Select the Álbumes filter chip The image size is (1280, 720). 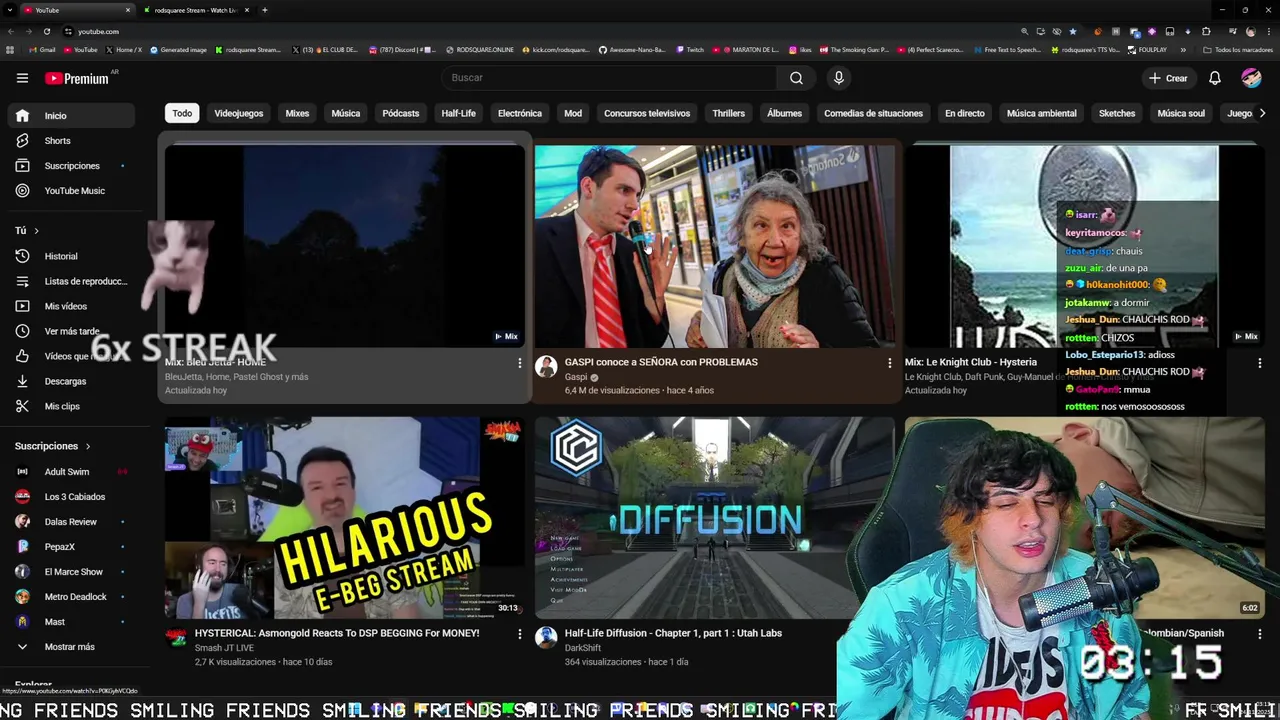click(x=785, y=113)
